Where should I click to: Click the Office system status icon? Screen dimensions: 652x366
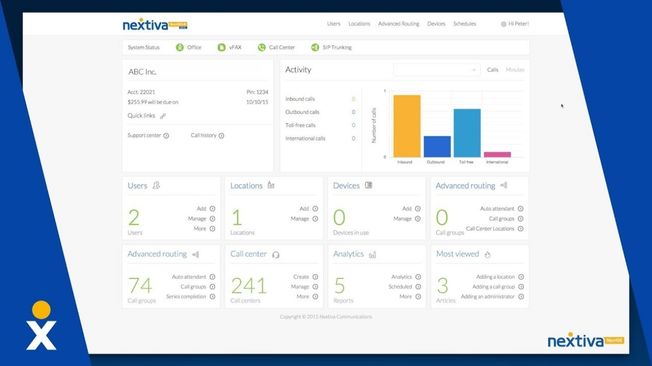[x=180, y=47]
